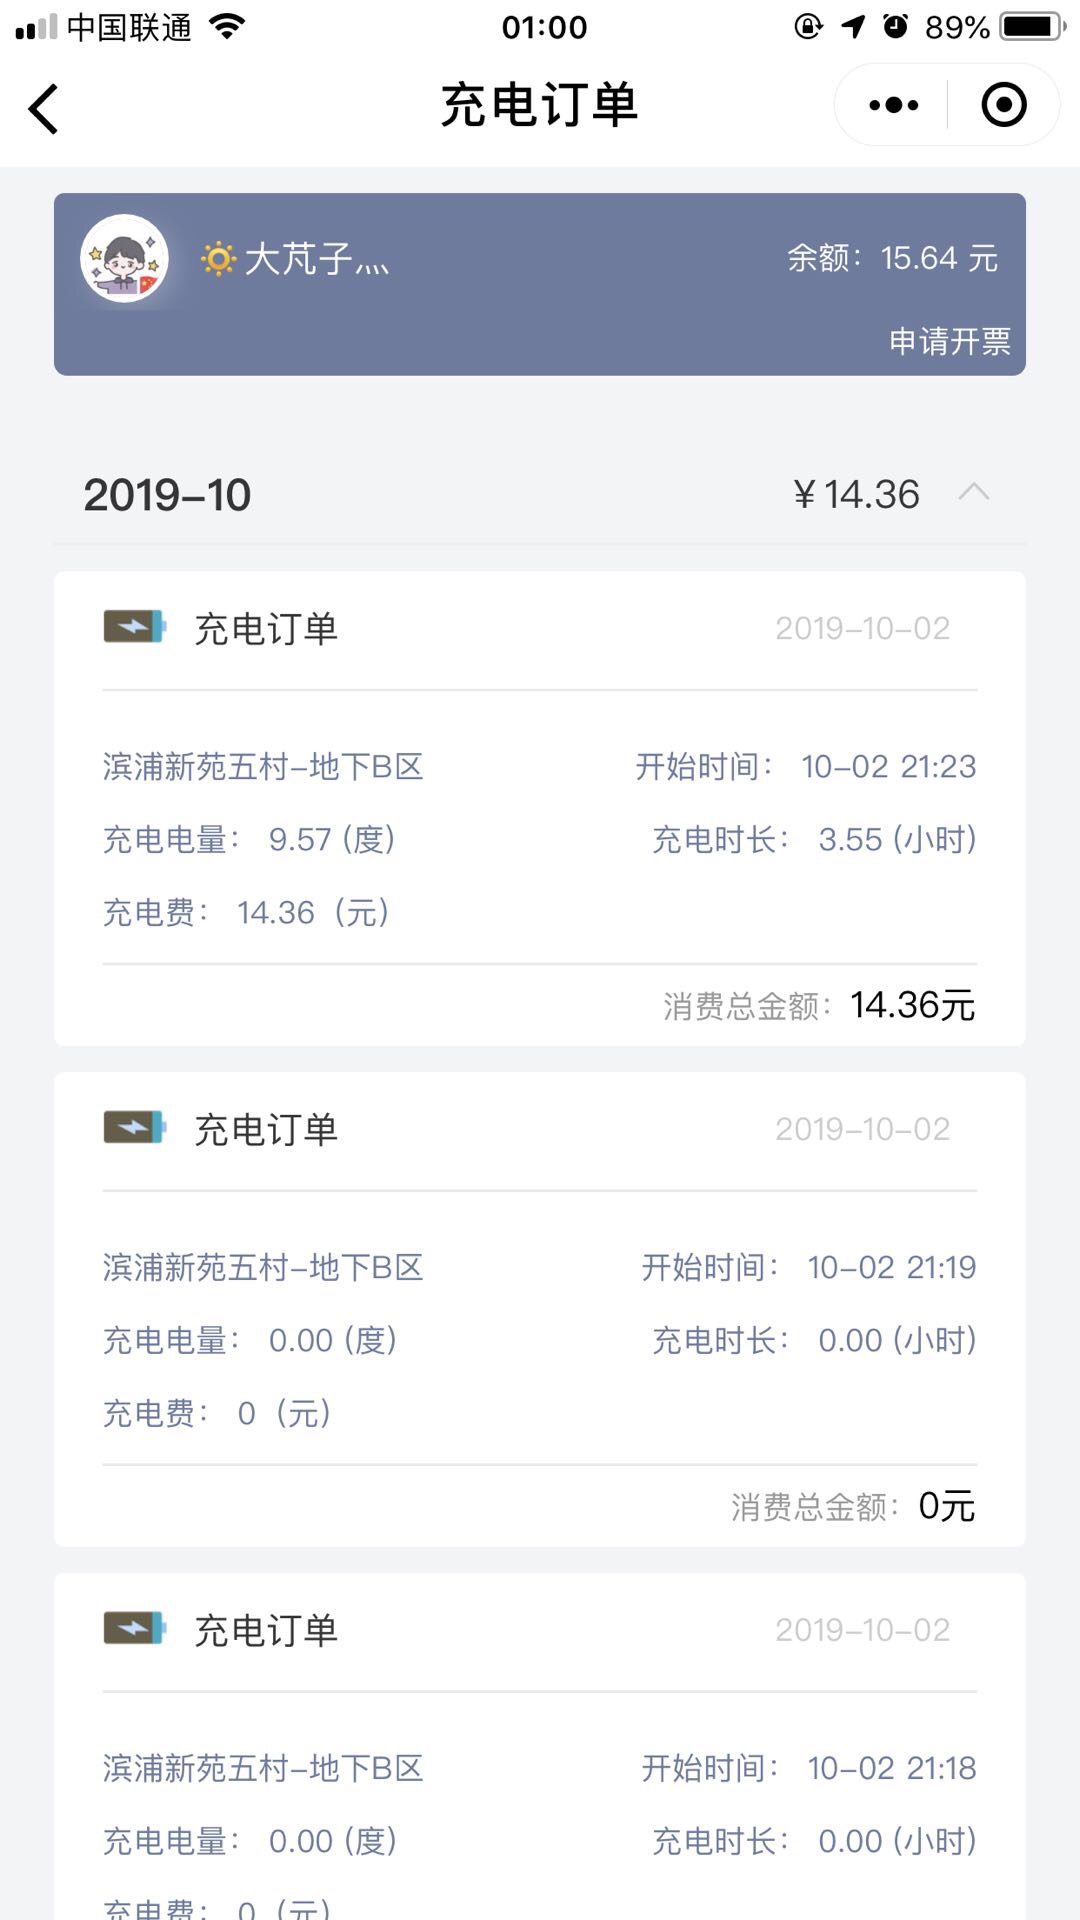Tap the battery icon of second order
This screenshot has width=1080, height=1920.
point(134,1128)
